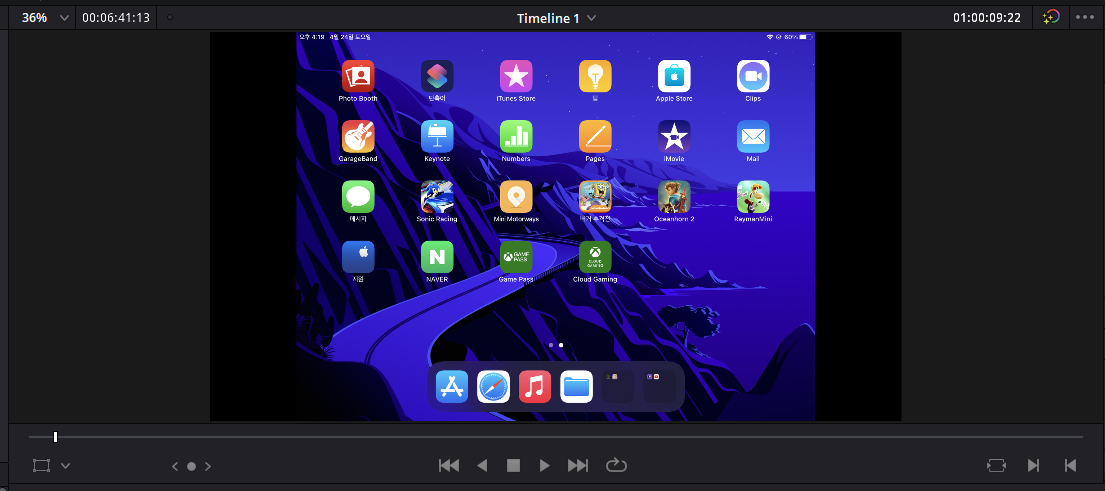Click NAVER icon in the viewer
This screenshot has height=491, width=1105.
(x=437, y=257)
